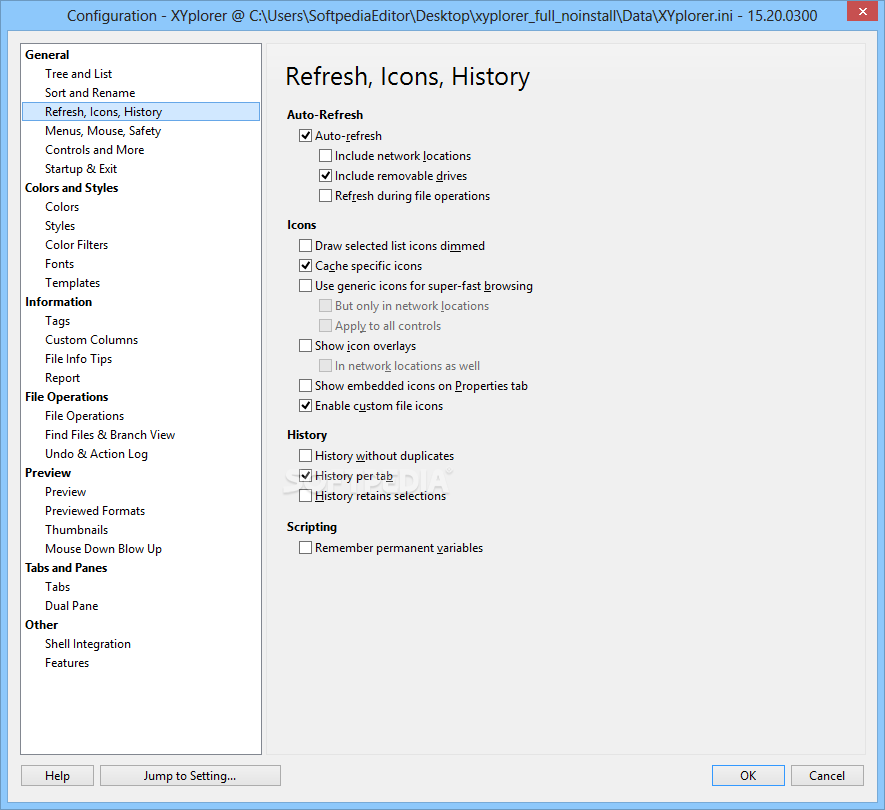Select Preview sub-item in sidebar

[x=65, y=492]
